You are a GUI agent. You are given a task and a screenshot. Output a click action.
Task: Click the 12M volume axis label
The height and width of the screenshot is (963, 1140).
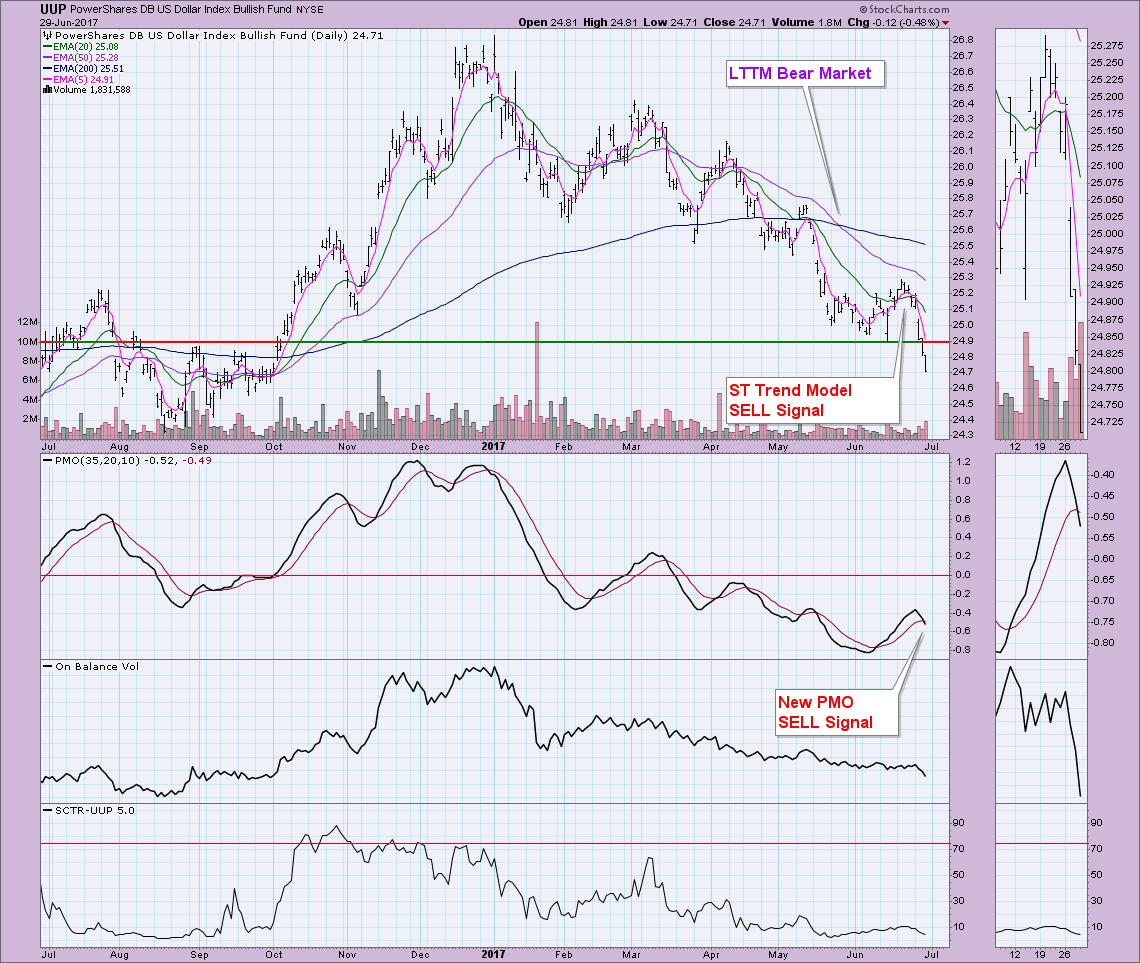pyautogui.click(x=28, y=321)
